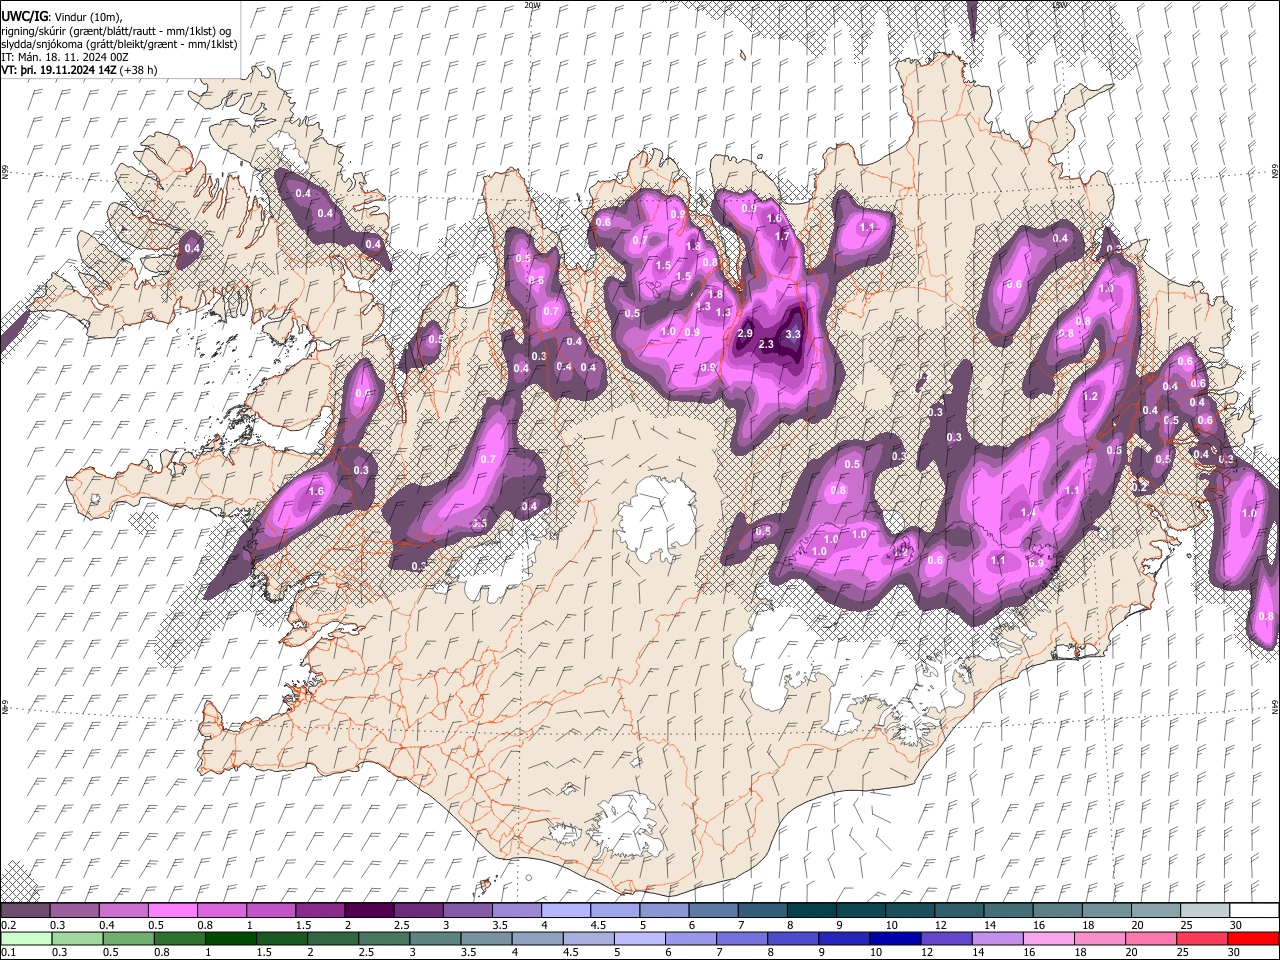Select the red-pink 25–30 rain legend swatch
Screen dimensions: 1280x960
click(1201, 938)
